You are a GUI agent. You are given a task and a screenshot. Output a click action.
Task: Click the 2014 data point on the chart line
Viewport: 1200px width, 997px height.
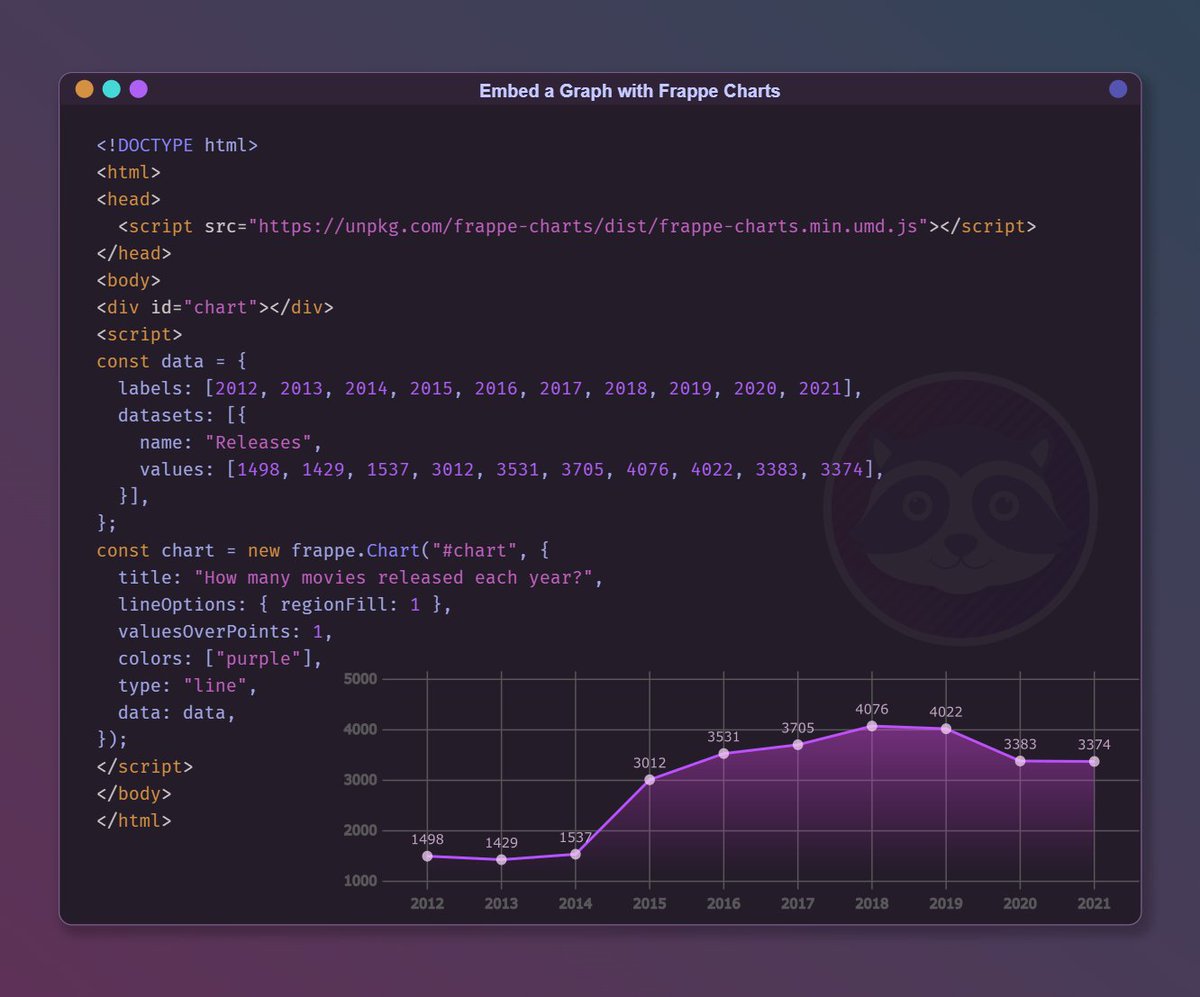click(x=575, y=854)
